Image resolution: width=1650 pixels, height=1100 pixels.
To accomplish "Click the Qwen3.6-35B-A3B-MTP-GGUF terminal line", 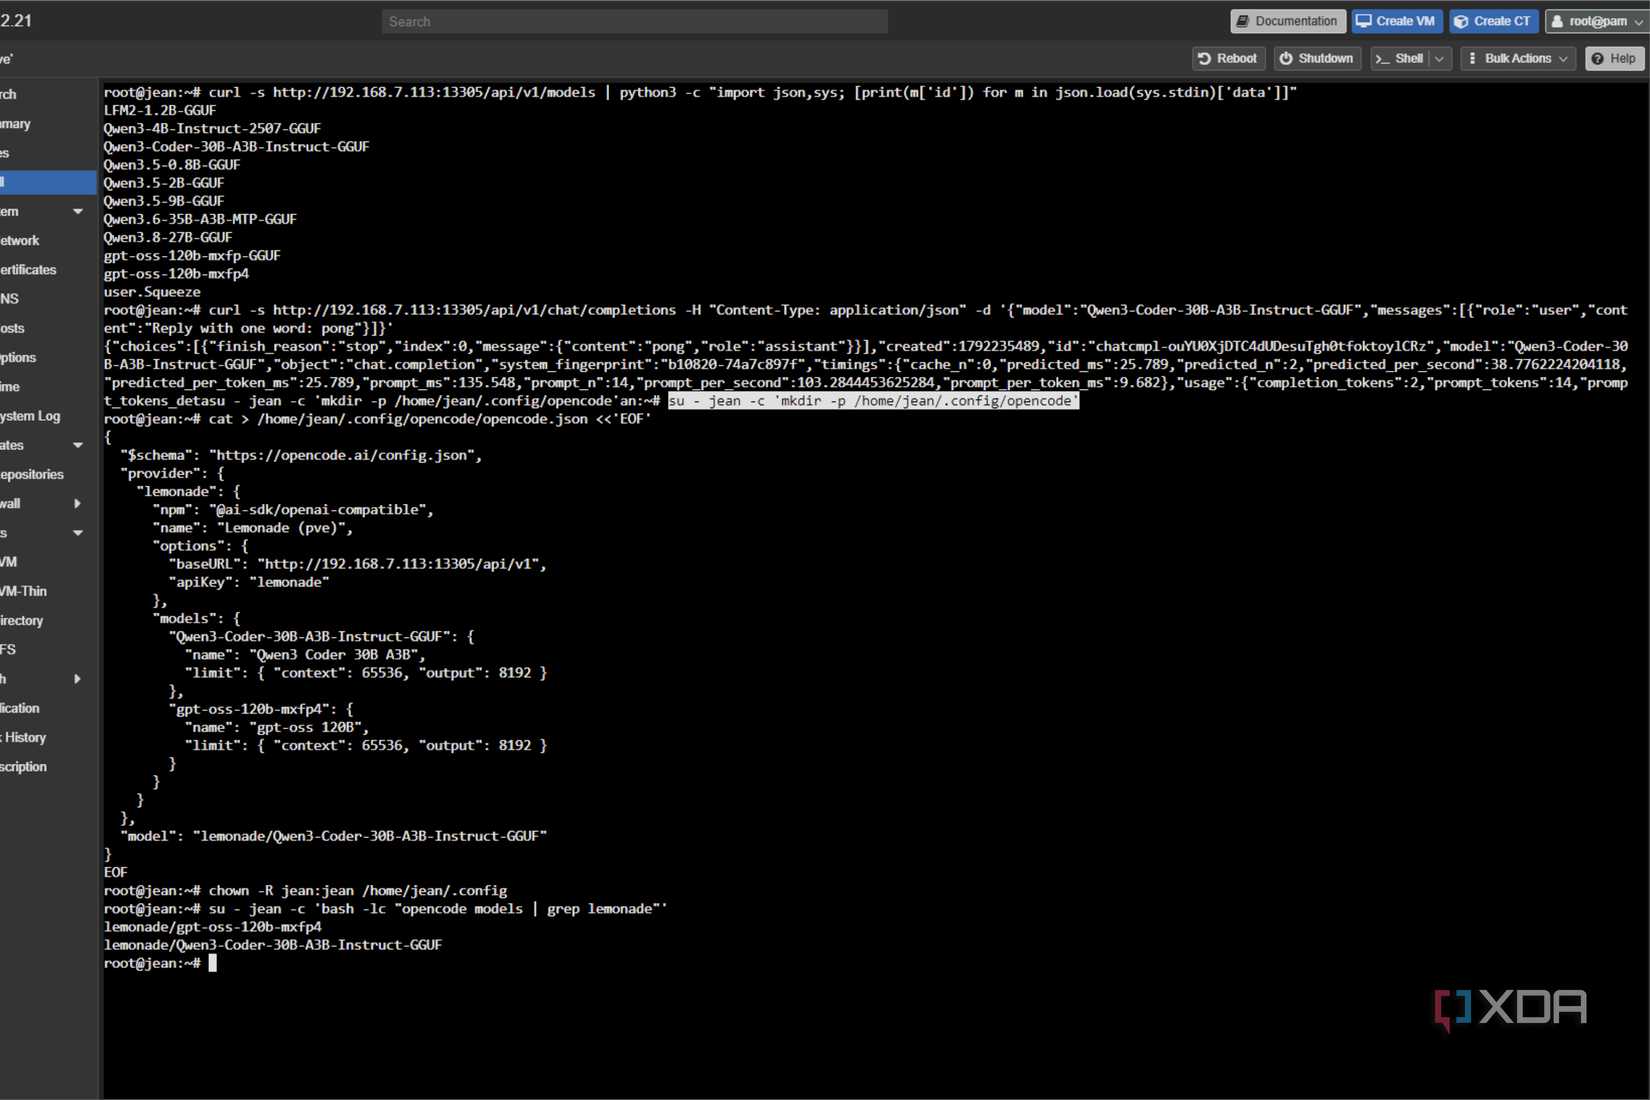I will [200, 219].
